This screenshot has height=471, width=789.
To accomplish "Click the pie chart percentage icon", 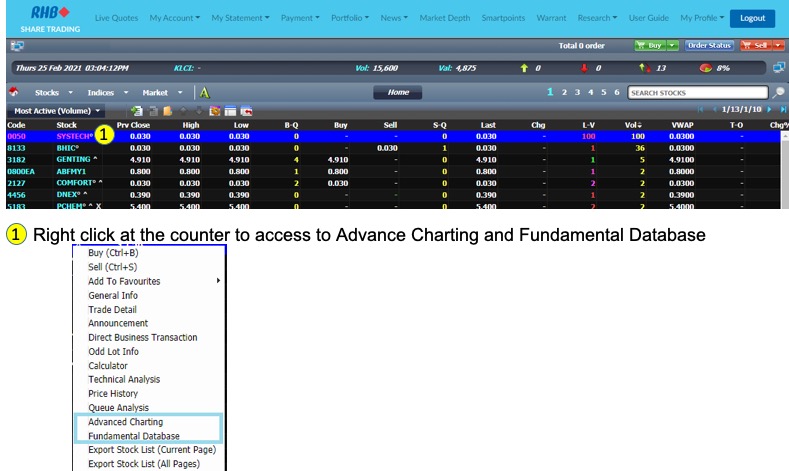I will click(705, 68).
